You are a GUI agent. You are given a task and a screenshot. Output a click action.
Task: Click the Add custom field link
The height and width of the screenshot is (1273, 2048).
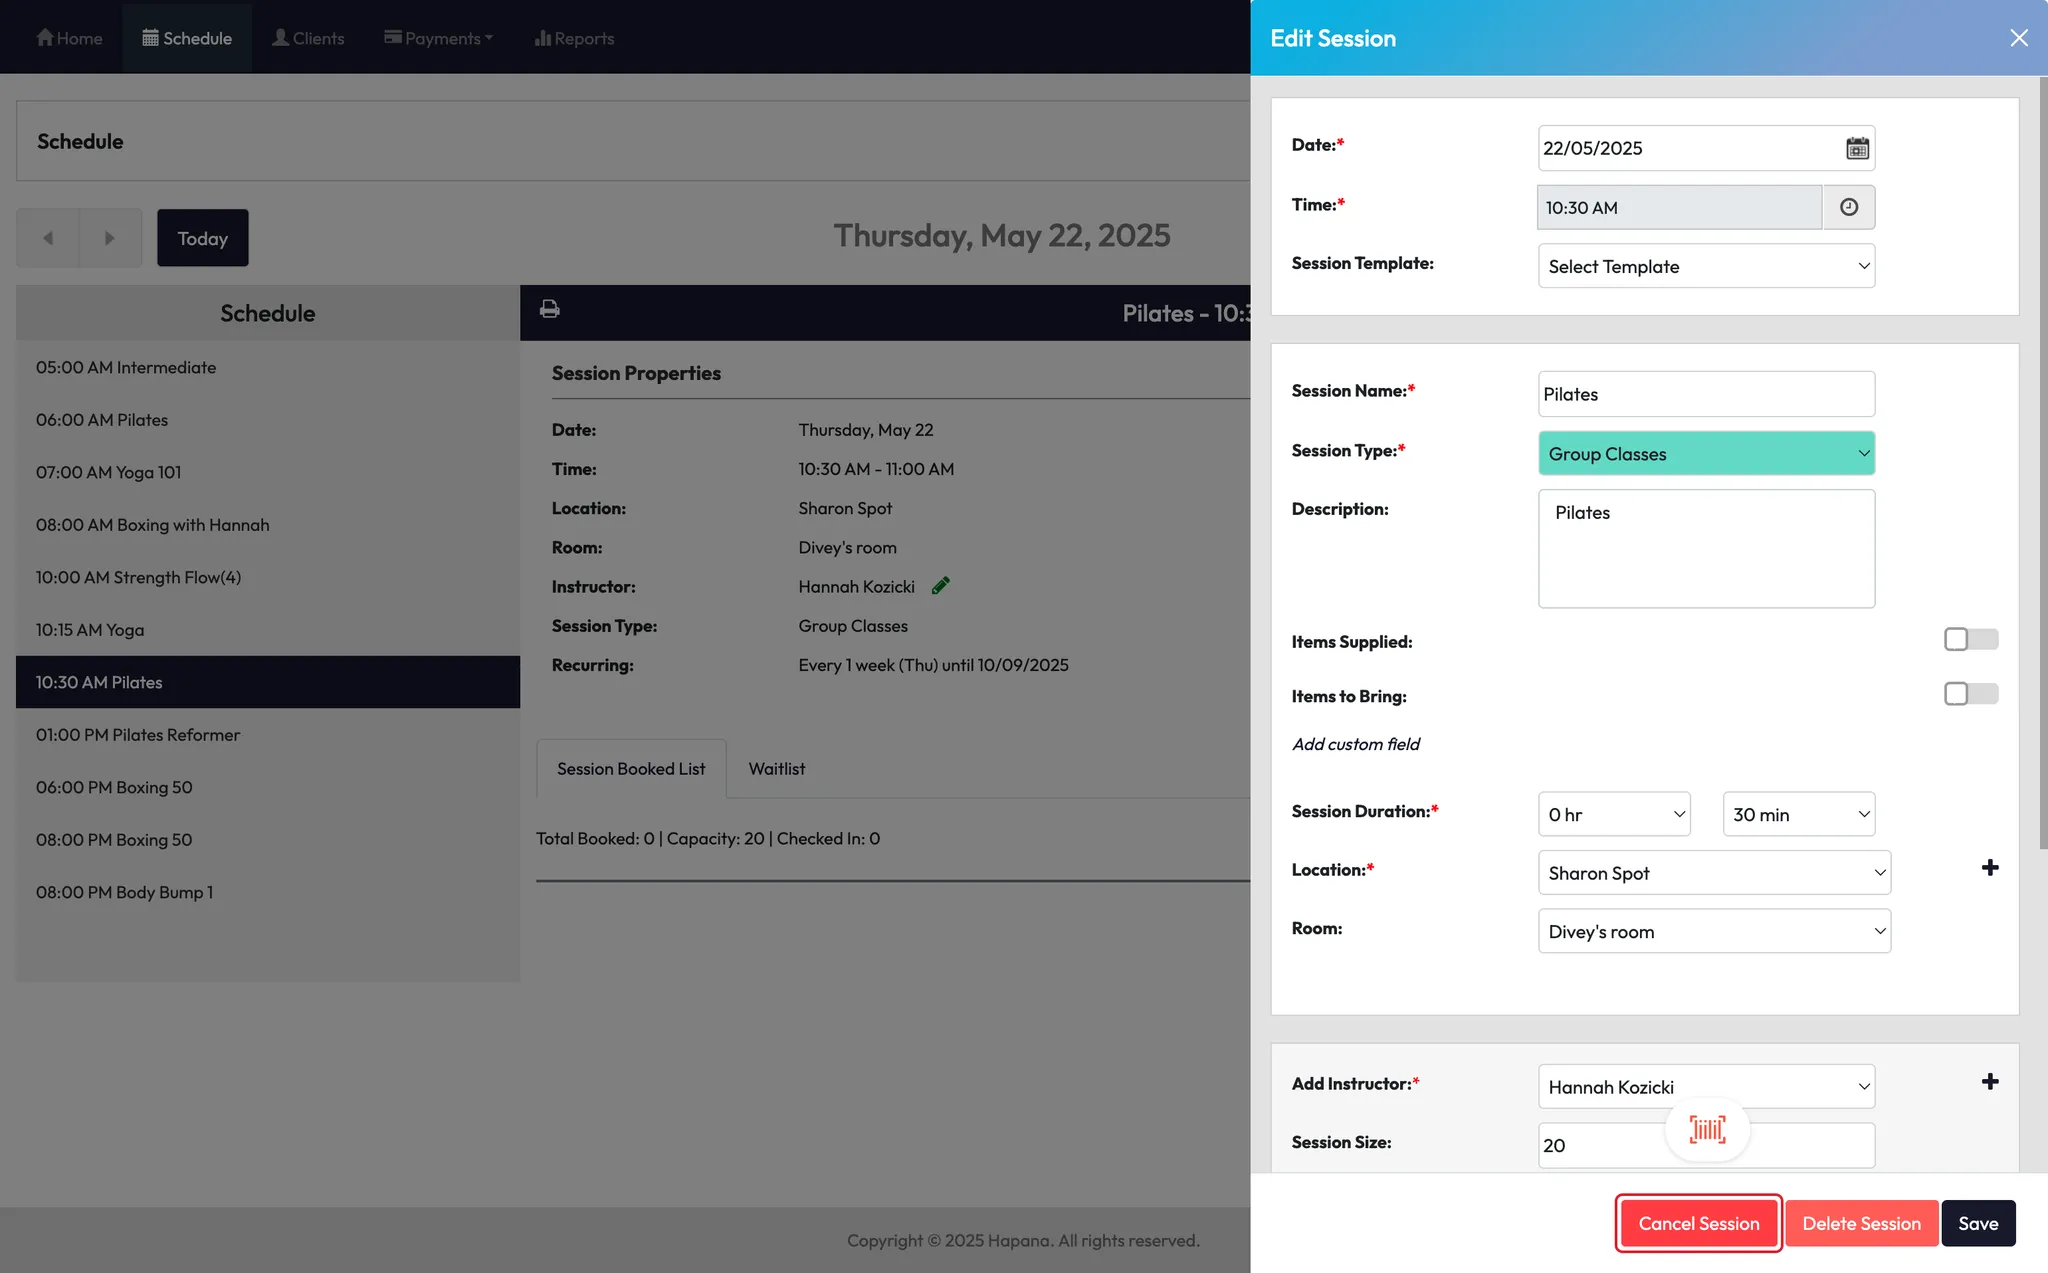tap(1355, 744)
